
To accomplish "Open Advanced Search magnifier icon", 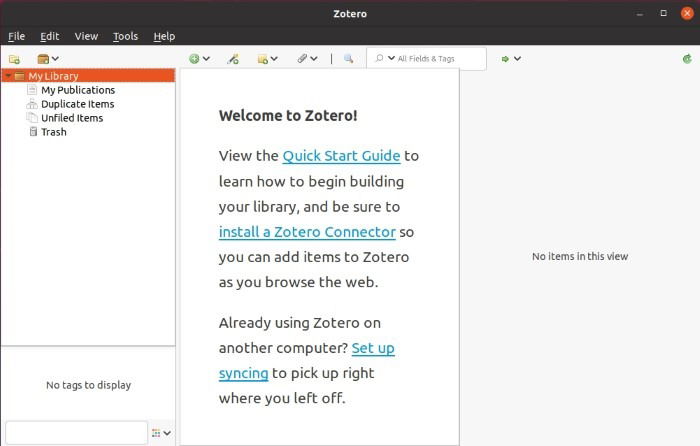I will tap(349, 58).
